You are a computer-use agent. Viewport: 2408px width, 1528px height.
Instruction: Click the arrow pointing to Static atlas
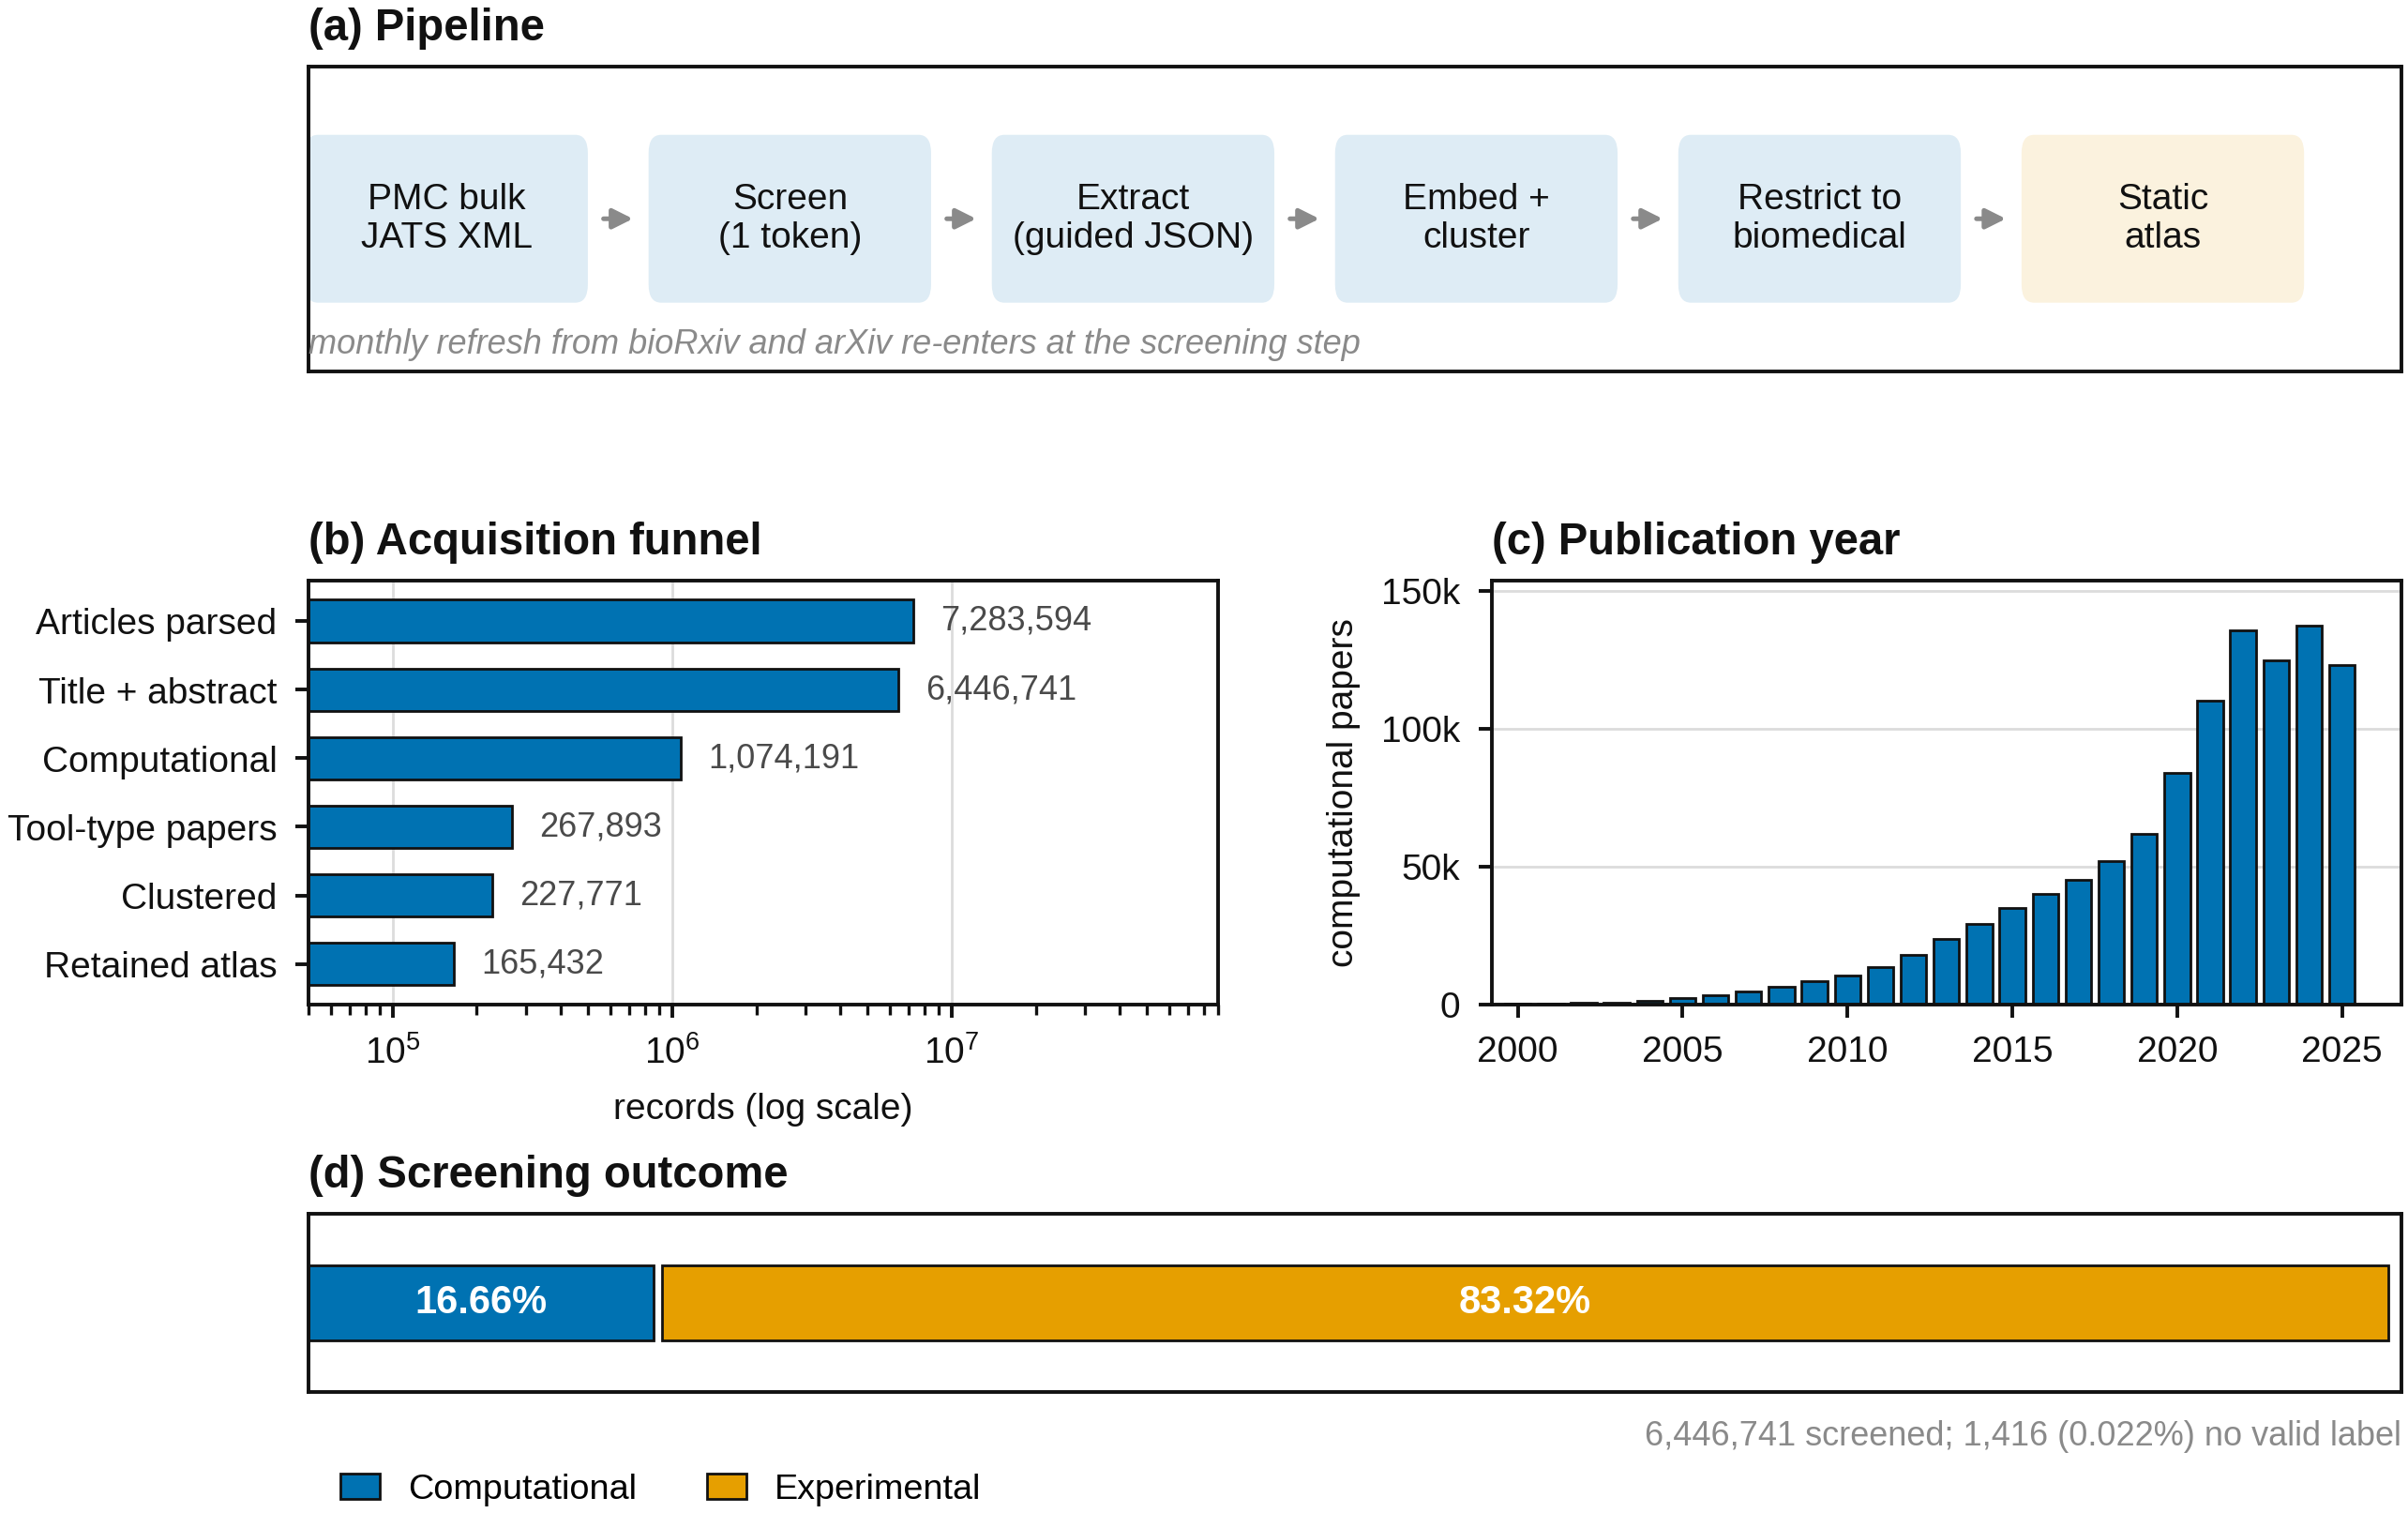(1989, 218)
